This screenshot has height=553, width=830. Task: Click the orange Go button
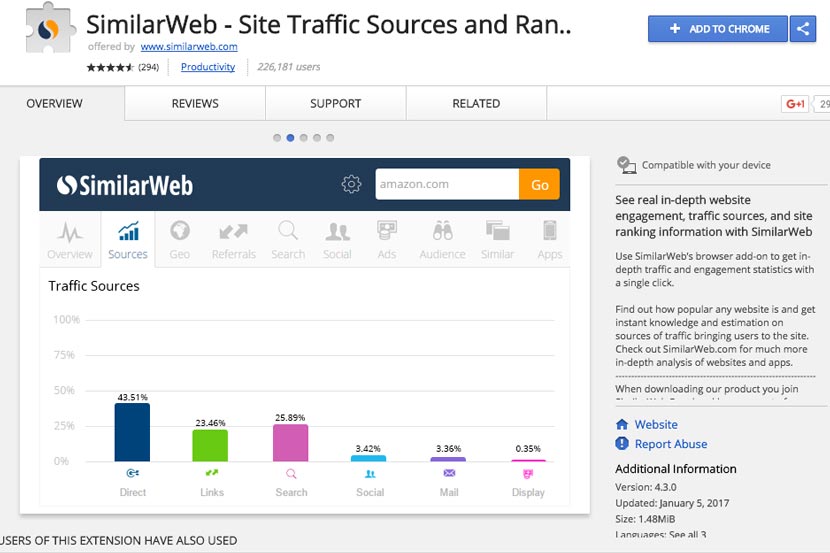539,184
